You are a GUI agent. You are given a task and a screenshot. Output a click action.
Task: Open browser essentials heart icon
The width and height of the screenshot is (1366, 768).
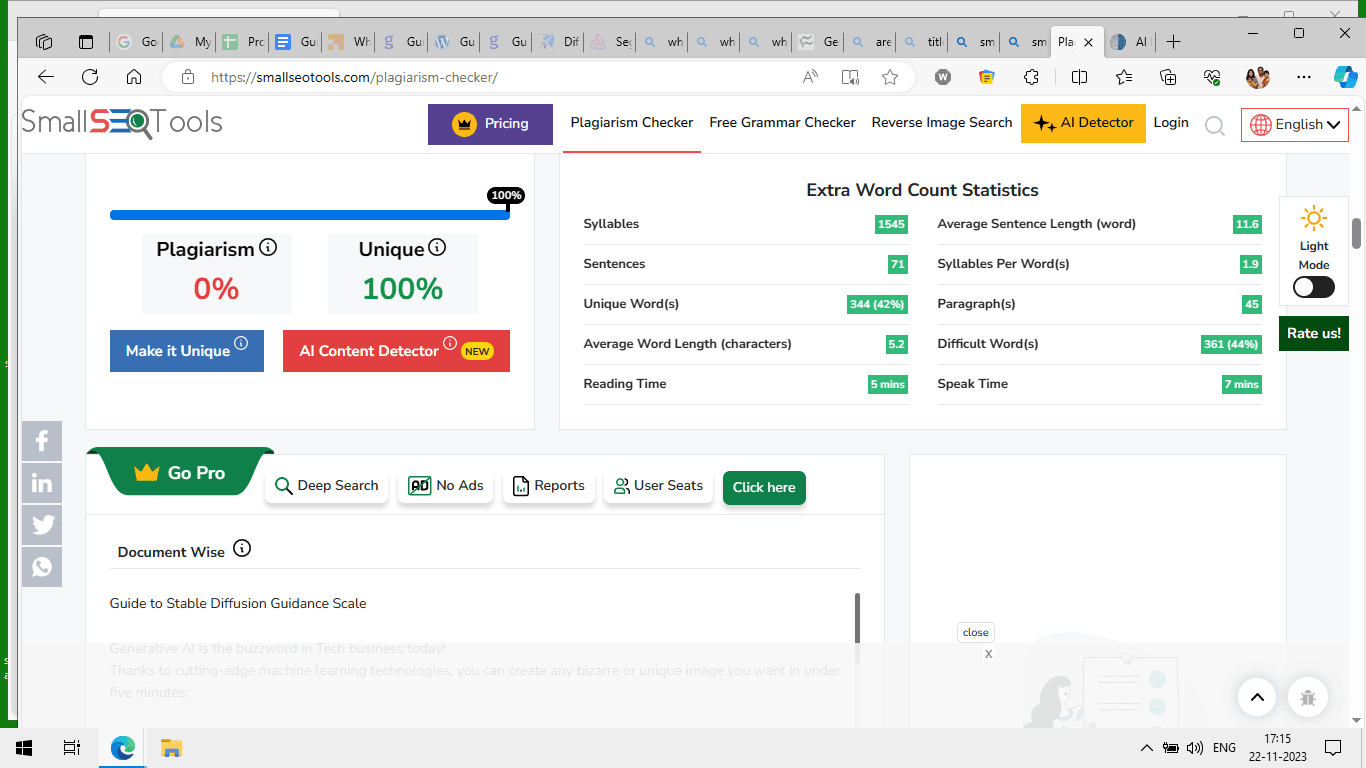click(x=1212, y=77)
